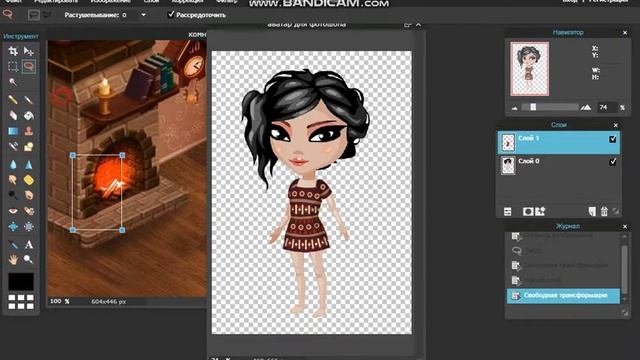The image size is (640, 360).
Task: Click the Слой 1 layer thumbnail
Action: point(508,142)
